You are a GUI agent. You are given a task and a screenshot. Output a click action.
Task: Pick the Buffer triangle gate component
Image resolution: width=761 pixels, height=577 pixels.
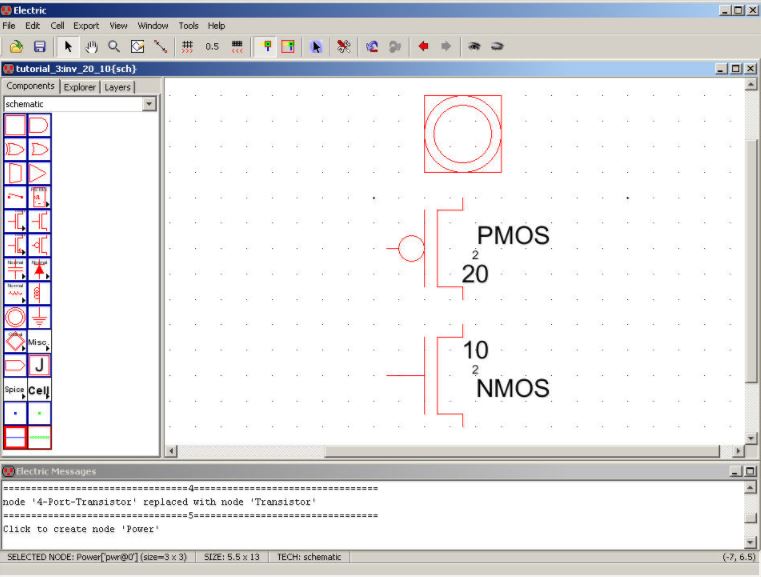pos(39,173)
